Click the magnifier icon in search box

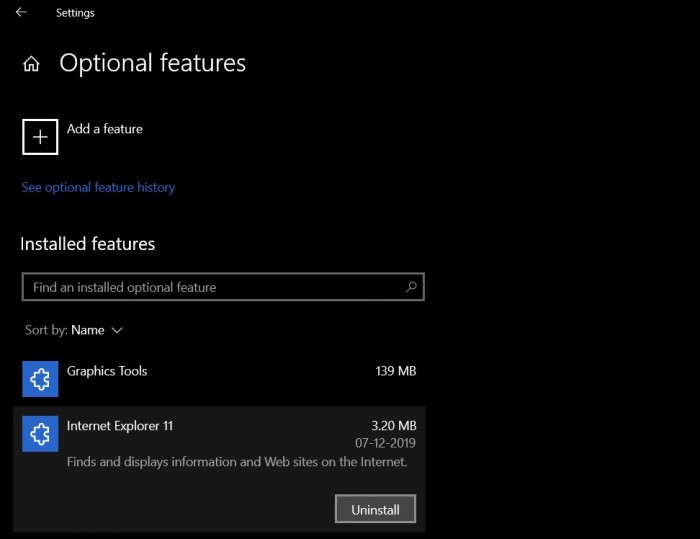[x=411, y=287]
